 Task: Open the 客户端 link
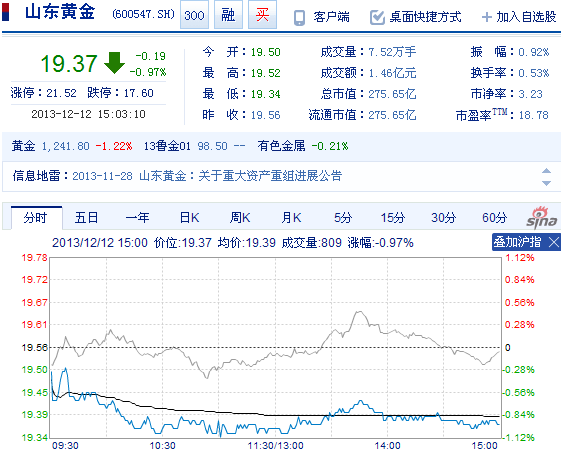(331, 17)
